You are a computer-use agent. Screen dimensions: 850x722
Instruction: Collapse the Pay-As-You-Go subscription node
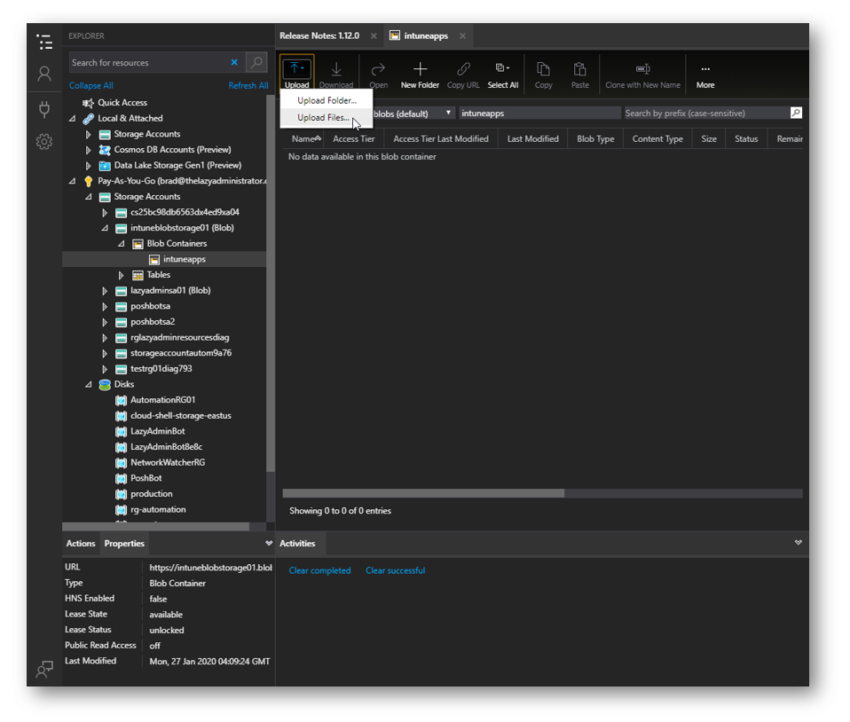coord(73,181)
